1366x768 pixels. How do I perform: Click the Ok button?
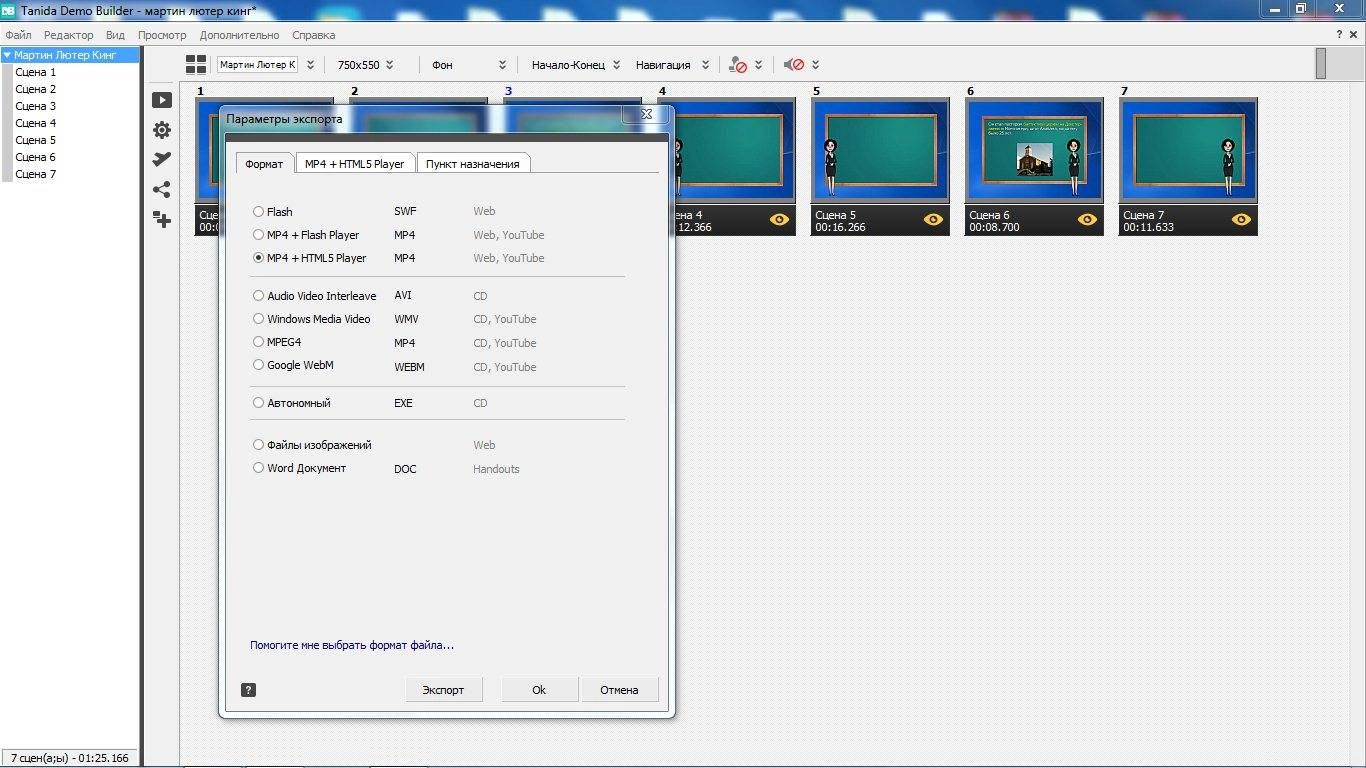point(539,690)
